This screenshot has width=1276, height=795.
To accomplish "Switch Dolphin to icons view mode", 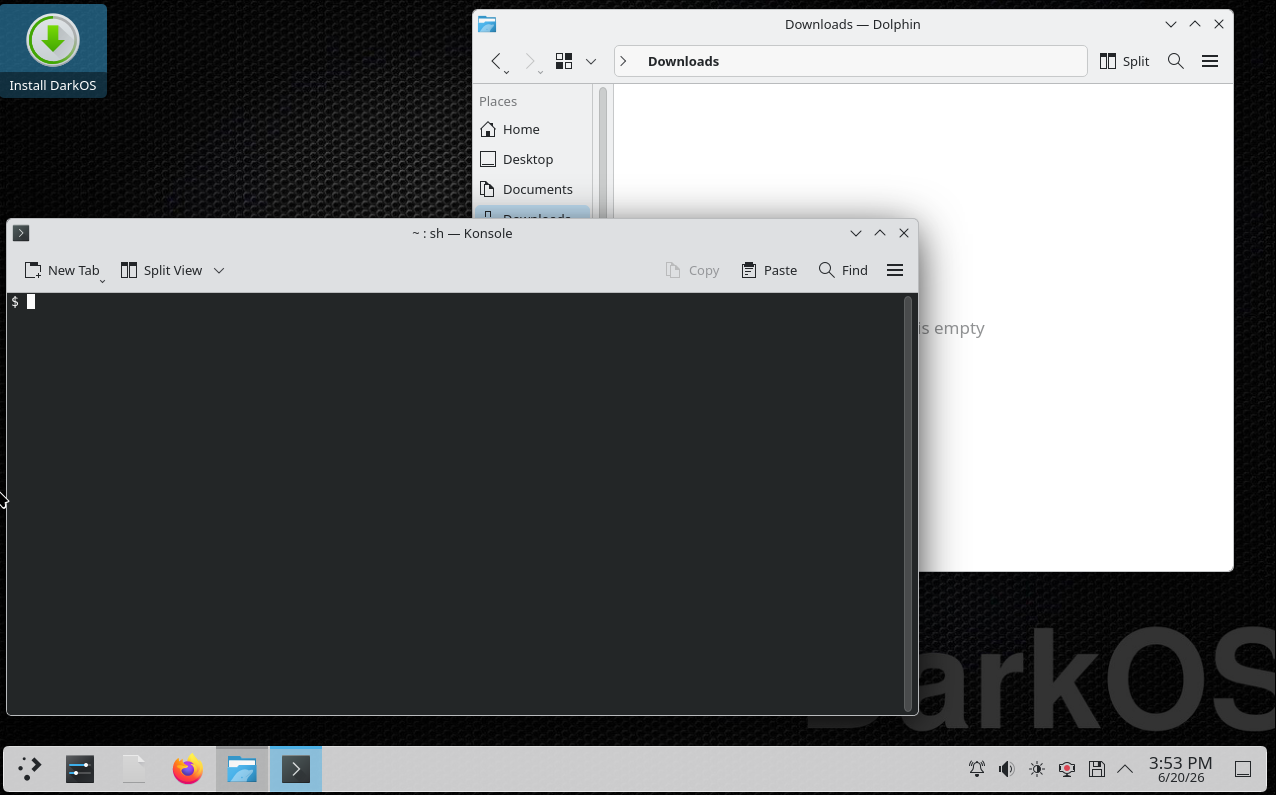I will click(564, 61).
